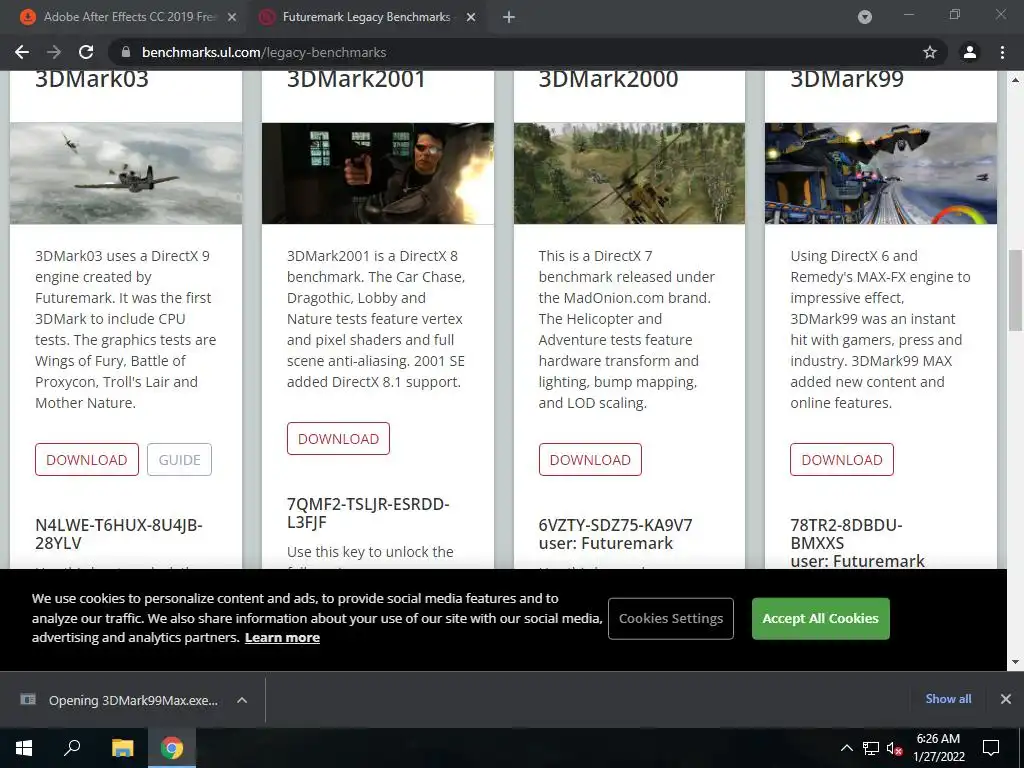This screenshot has height=768, width=1024.
Task: Select the 3DMark2000 key 6VZTY-SDZ75-KA9V7
Action: pyautogui.click(x=615, y=525)
